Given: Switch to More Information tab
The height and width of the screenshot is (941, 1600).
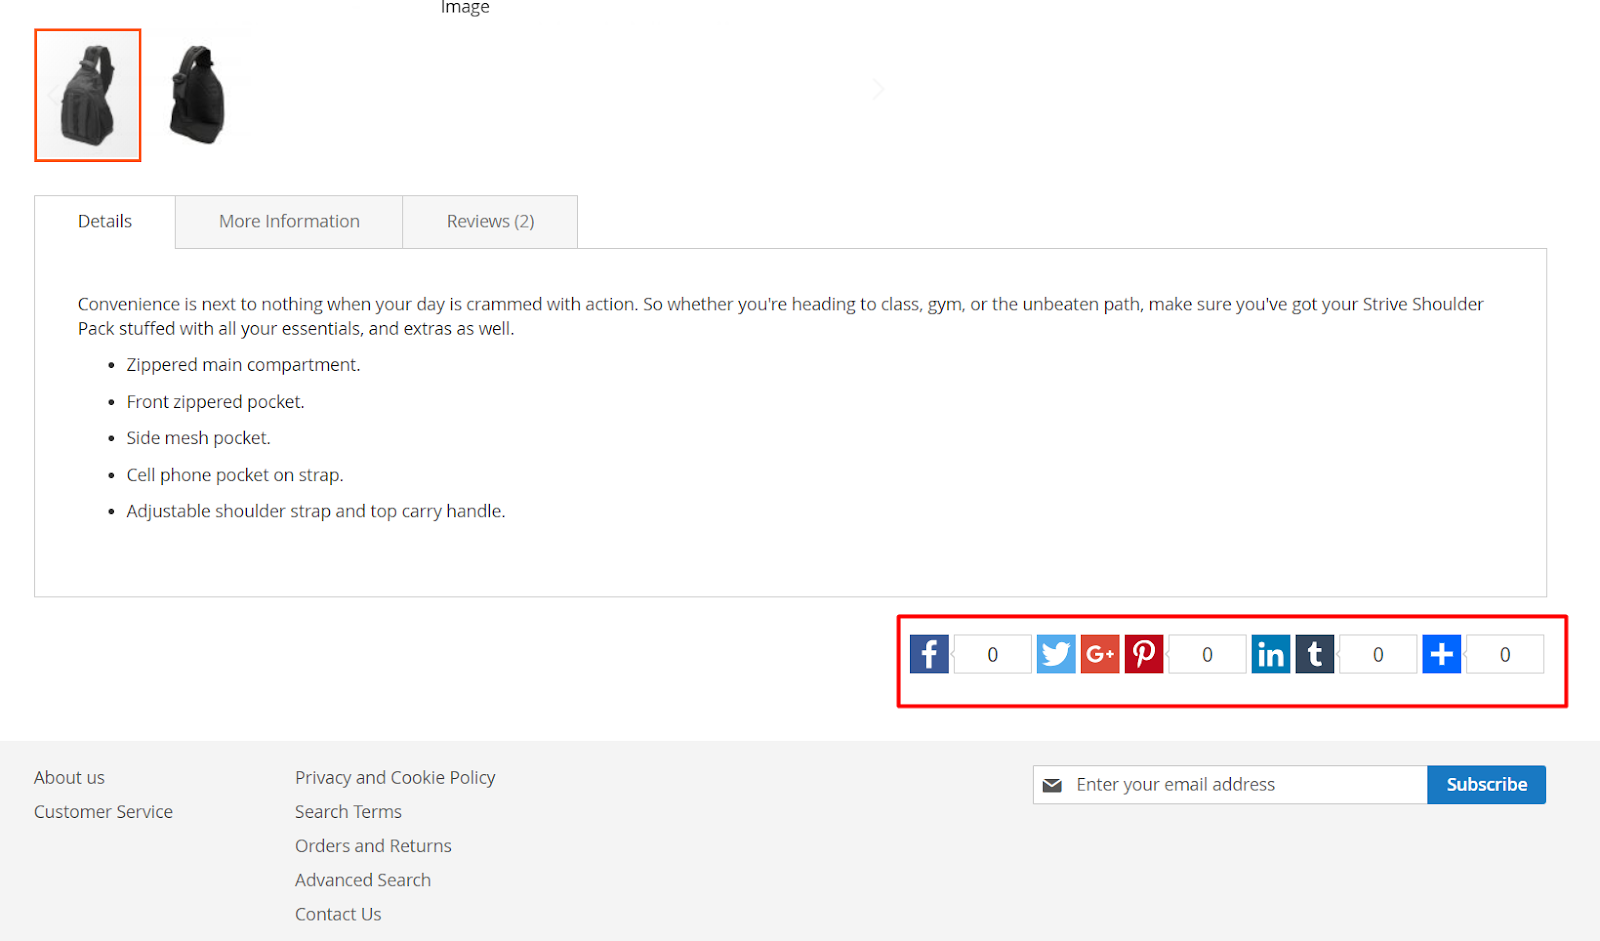Looking at the screenshot, I should click(x=289, y=222).
